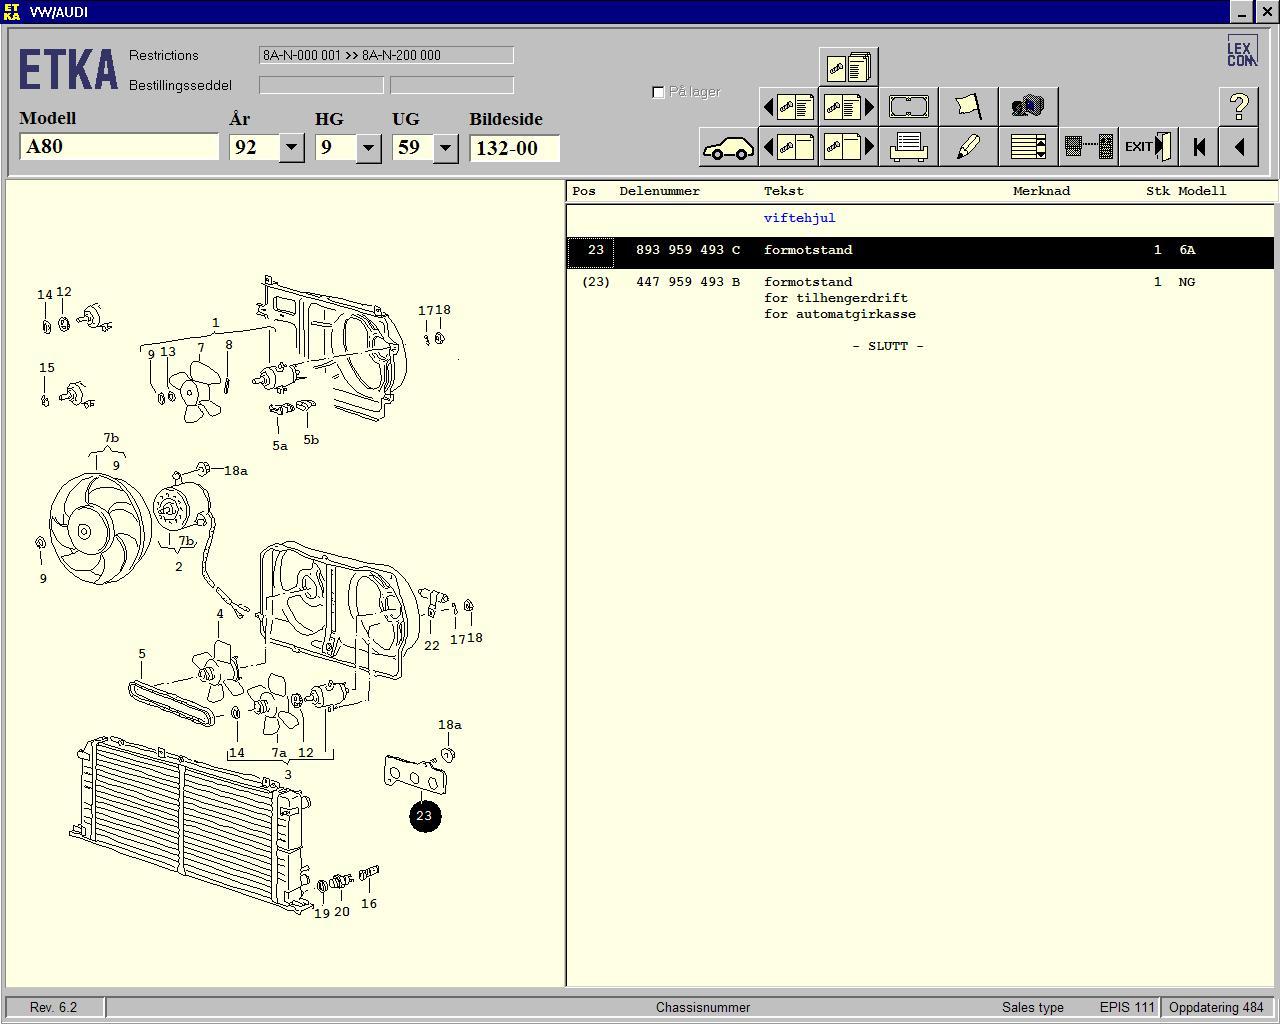Viewport: 1280px width, 1024px height.
Task: Click position 4 in the diagram
Action: [x=220, y=615]
